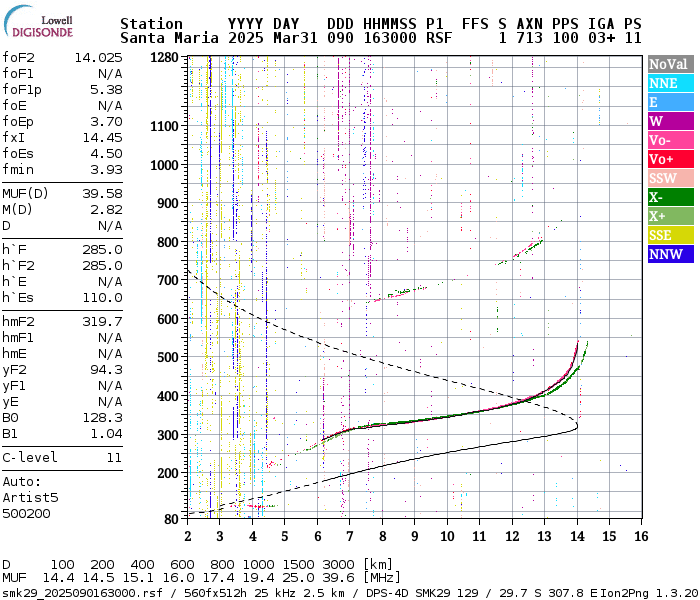Click the Santa Maria station name
The height and width of the screenshot is (600, 700).
coord(164,37)
